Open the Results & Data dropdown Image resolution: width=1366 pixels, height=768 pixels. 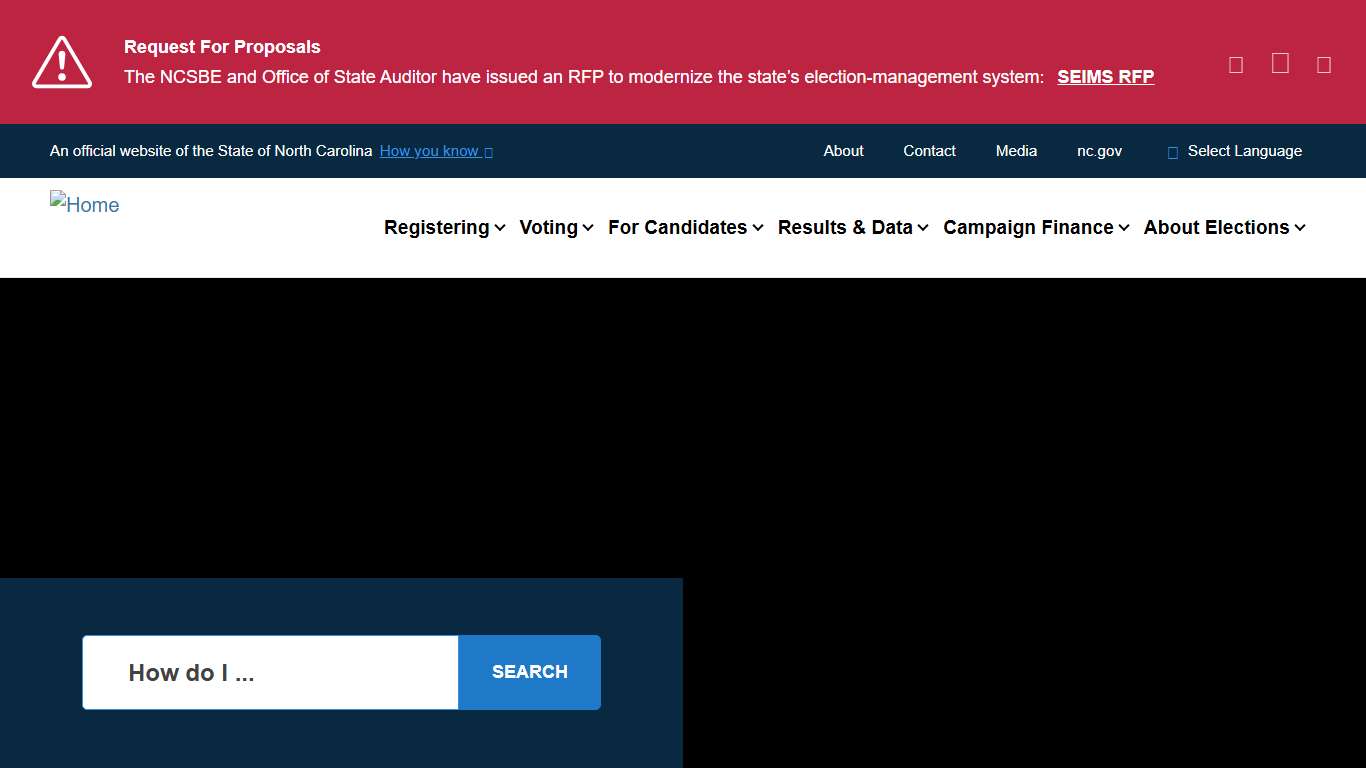pos(852,227)
